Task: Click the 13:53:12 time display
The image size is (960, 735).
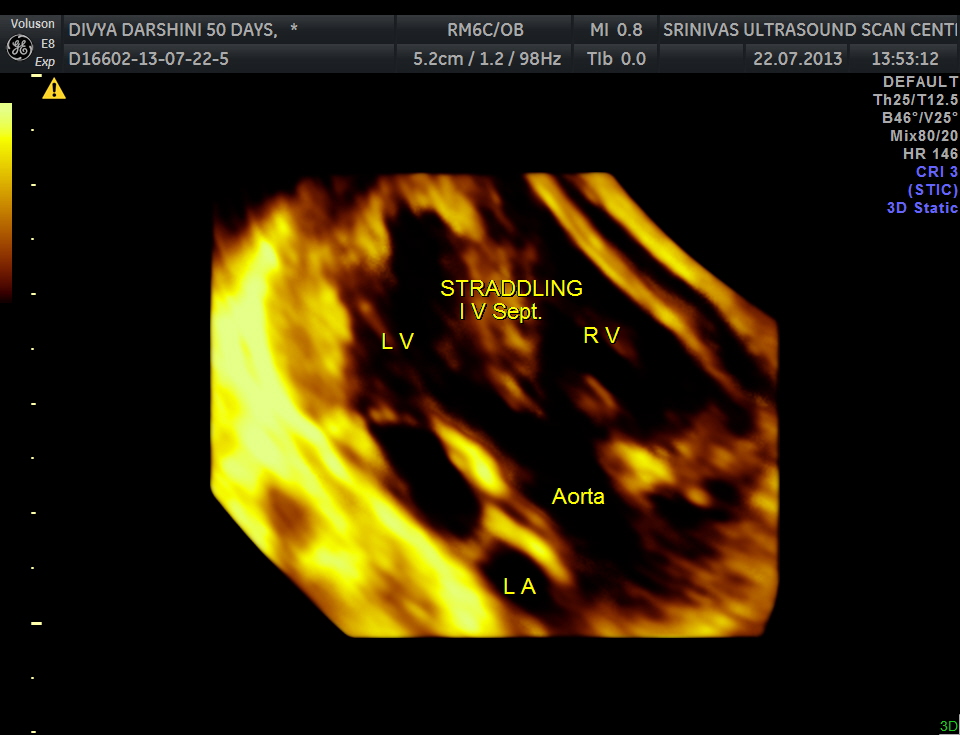Action: (x=904, y=59)
